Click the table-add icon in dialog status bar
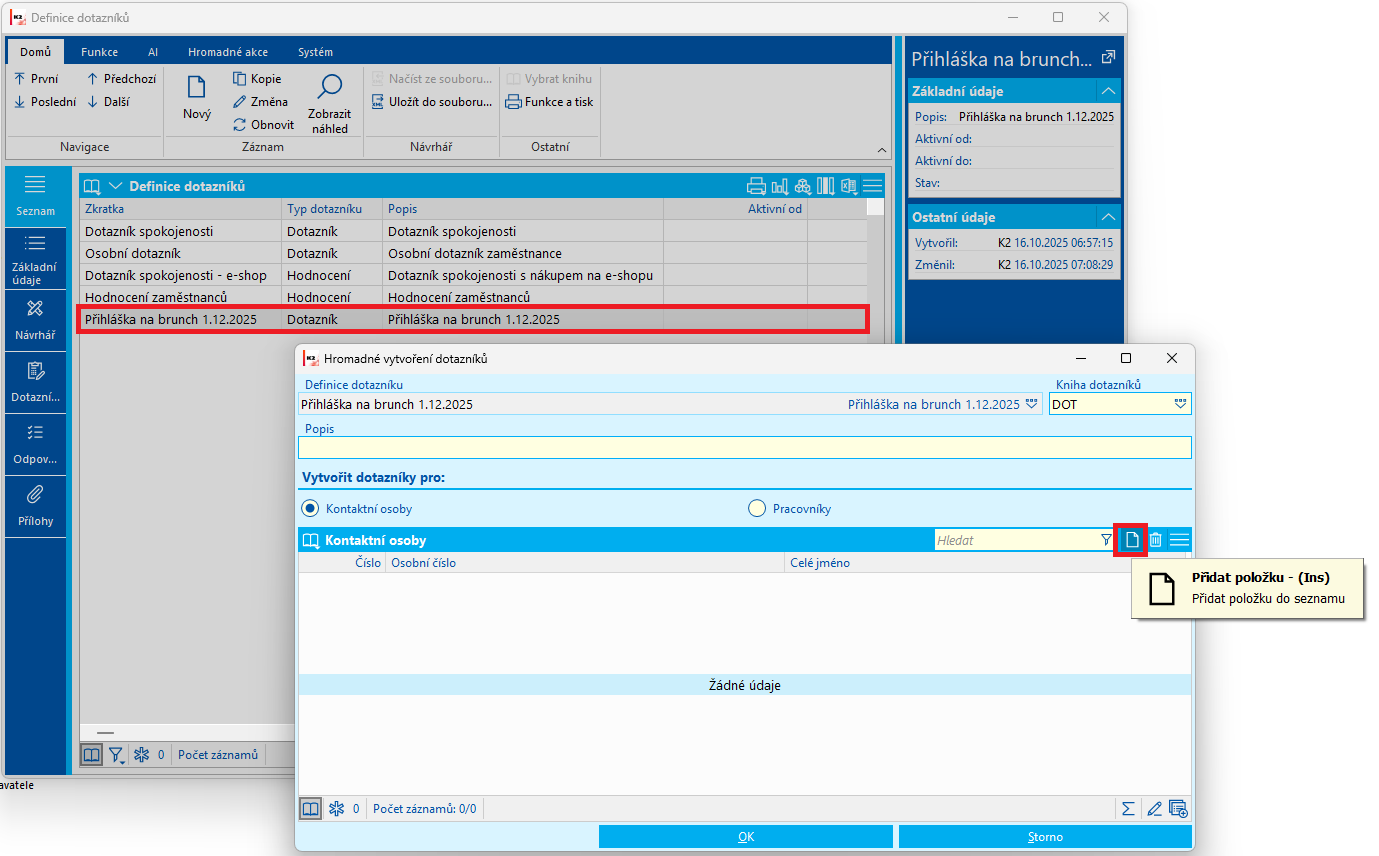This screenshot has height=856, width=1379. tap(1178, 808)
